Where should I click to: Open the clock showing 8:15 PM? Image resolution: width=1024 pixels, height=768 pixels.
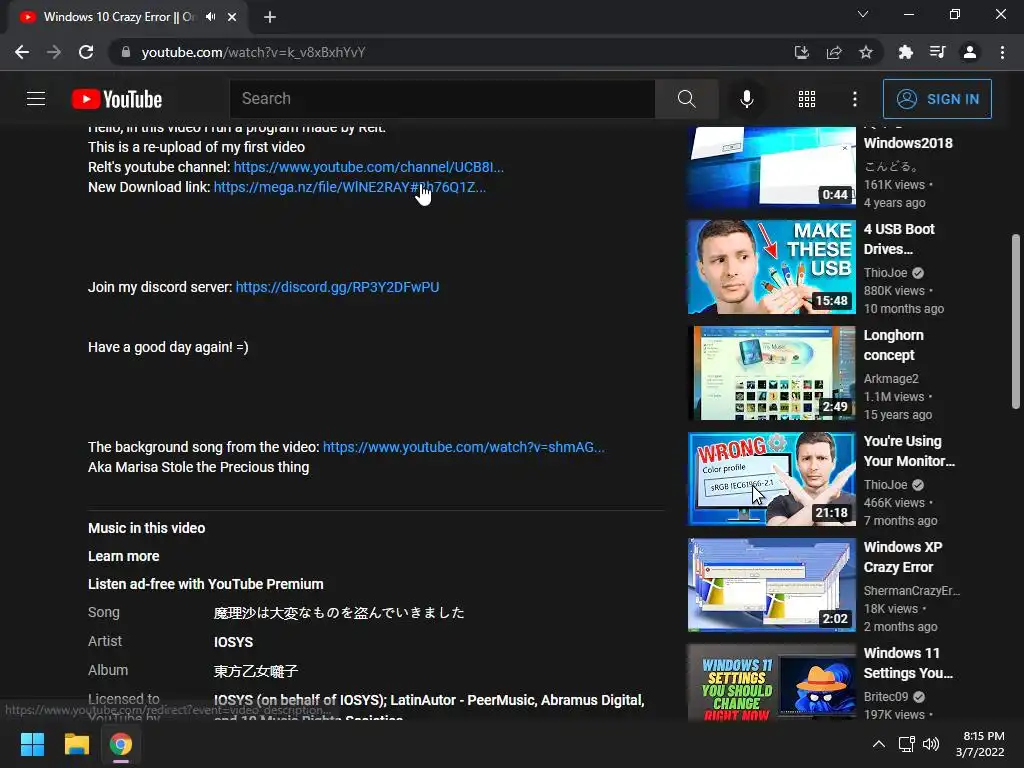(980, 744)
